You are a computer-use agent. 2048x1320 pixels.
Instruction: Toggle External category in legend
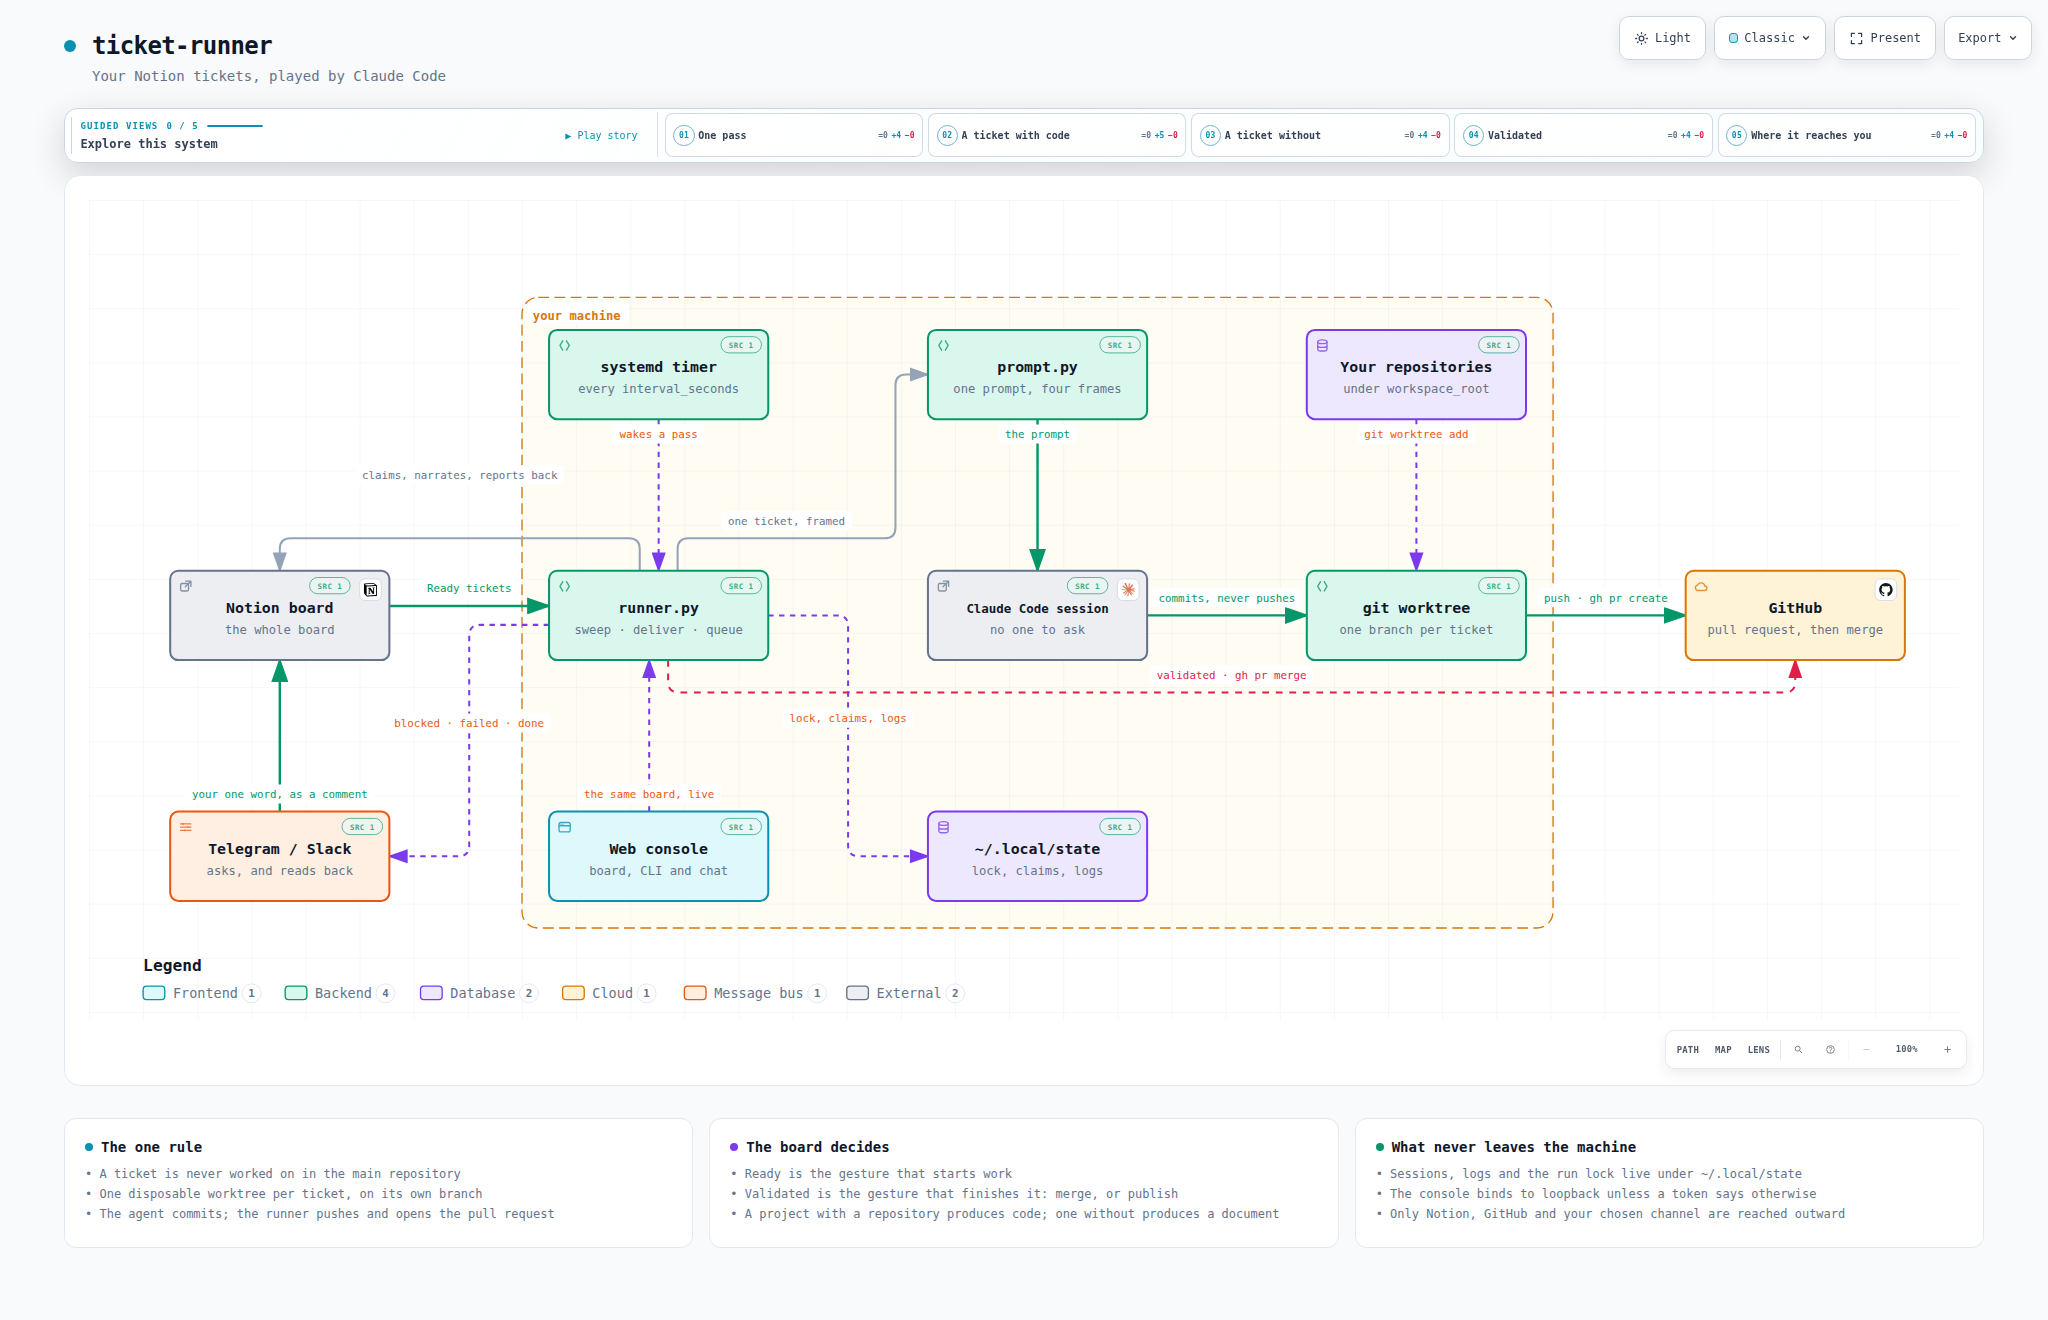pos(904,993)
